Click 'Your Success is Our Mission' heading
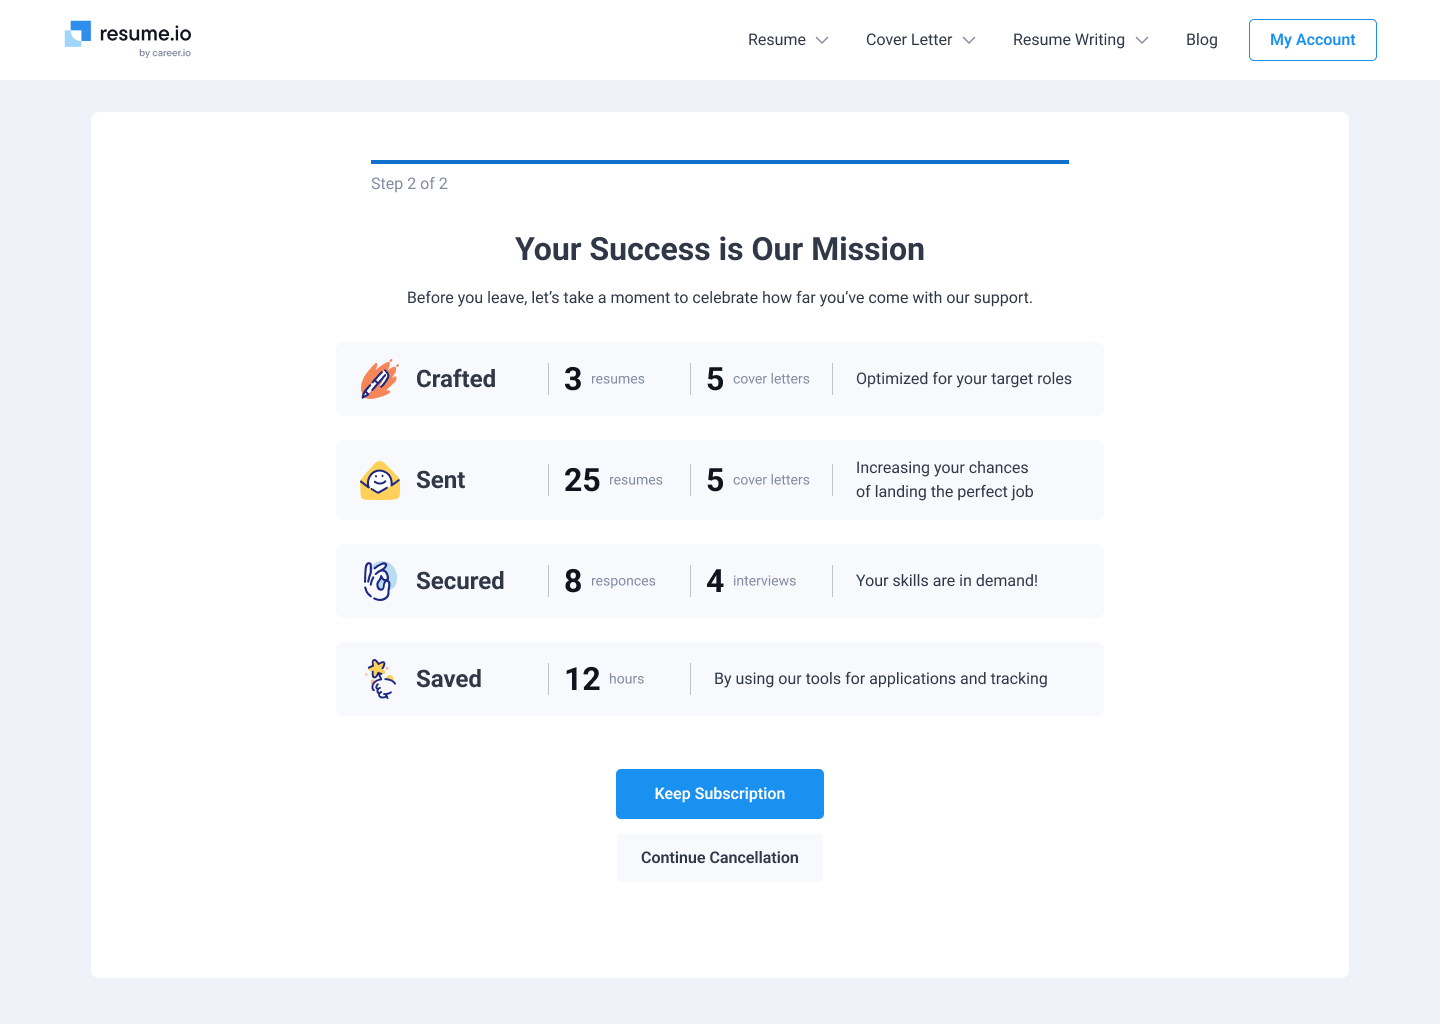Image resolution: width=1440 pixels, height=1024 pixels. [720, 249]
